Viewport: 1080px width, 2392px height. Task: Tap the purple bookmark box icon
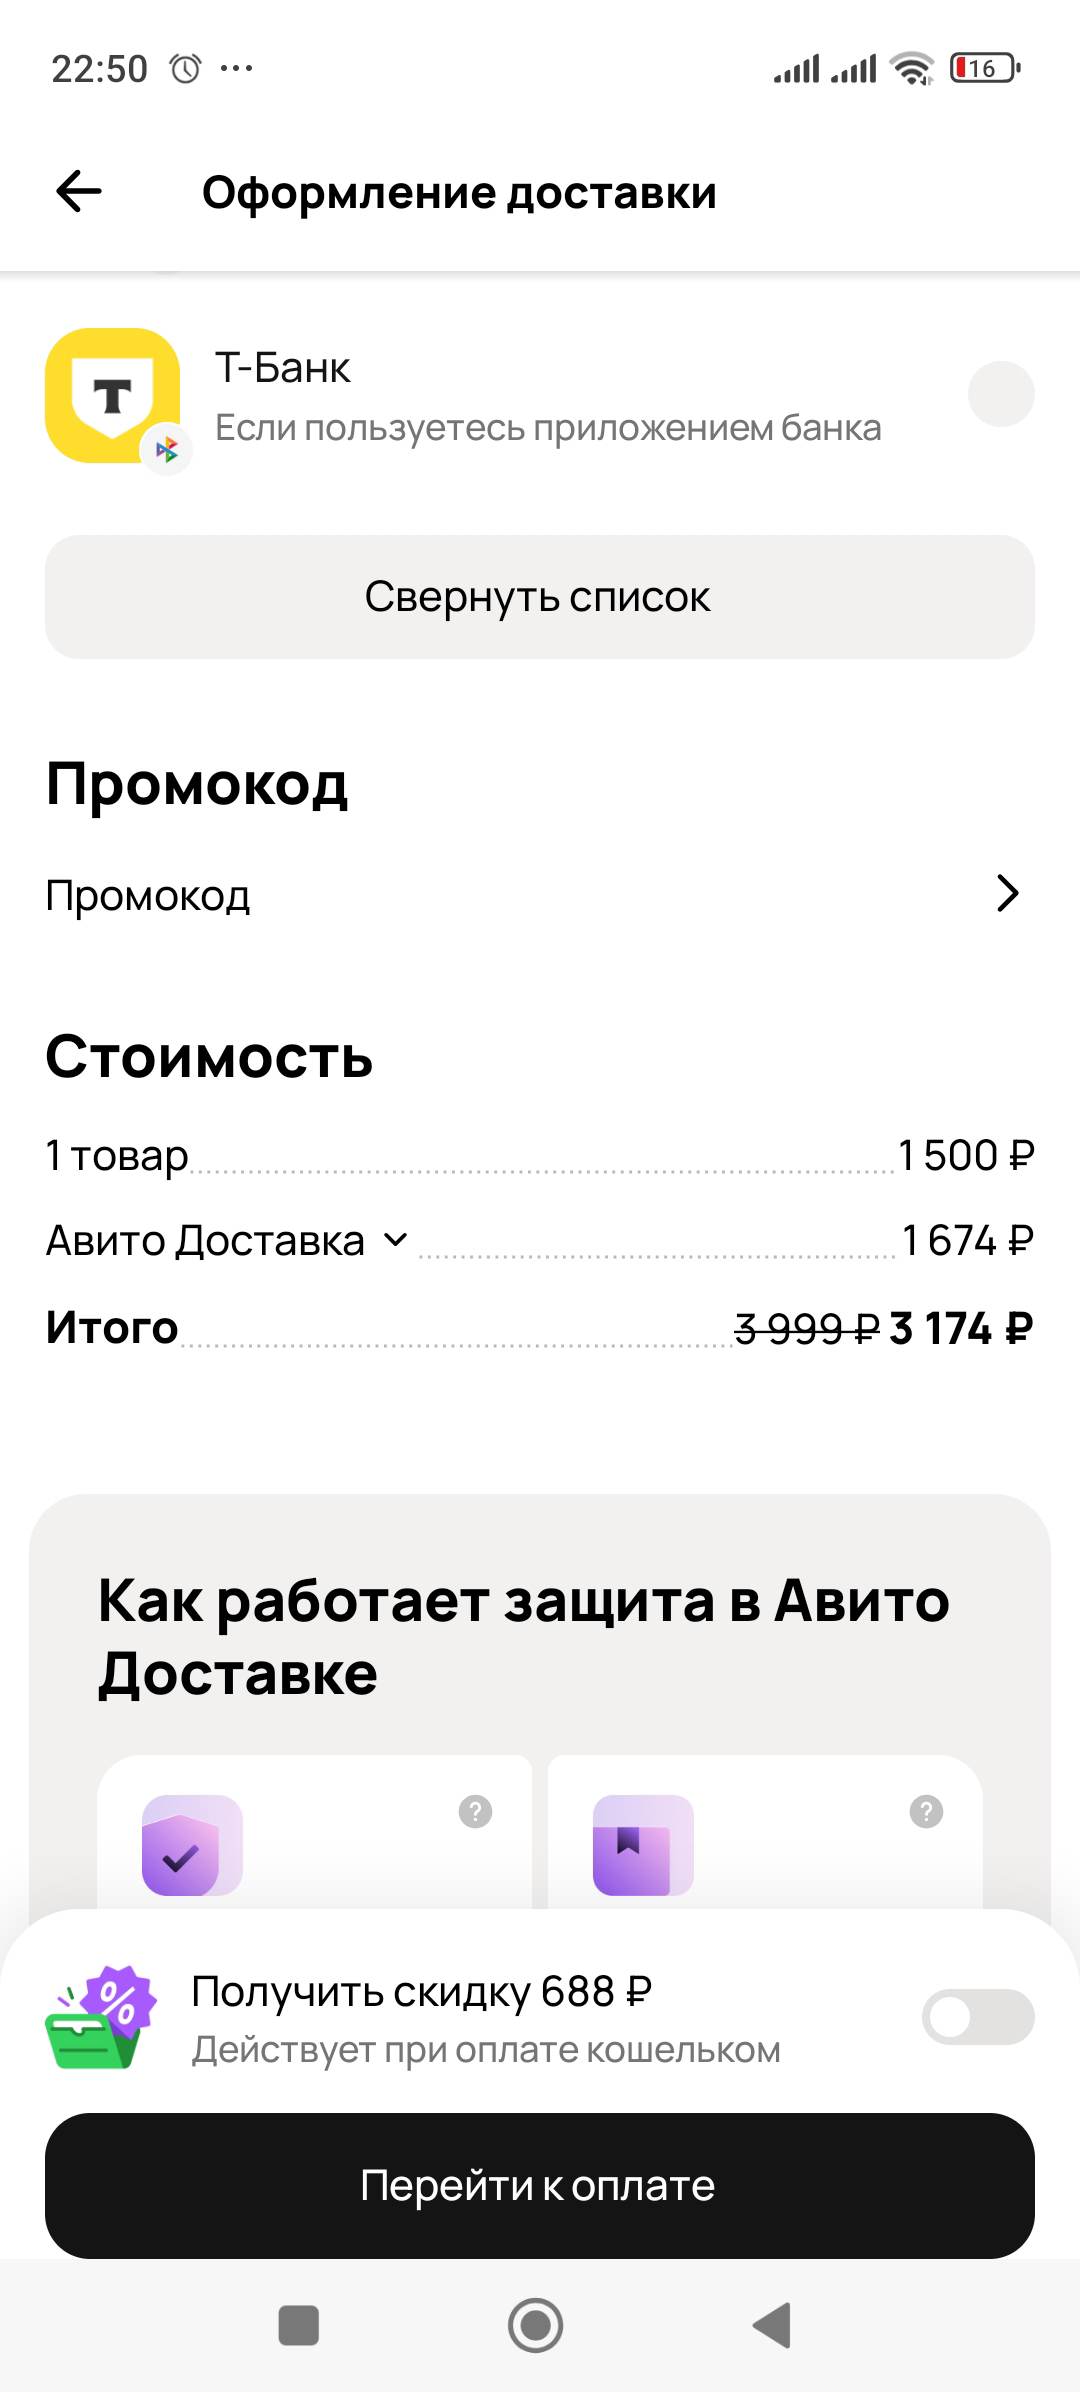click(643, 1845)
